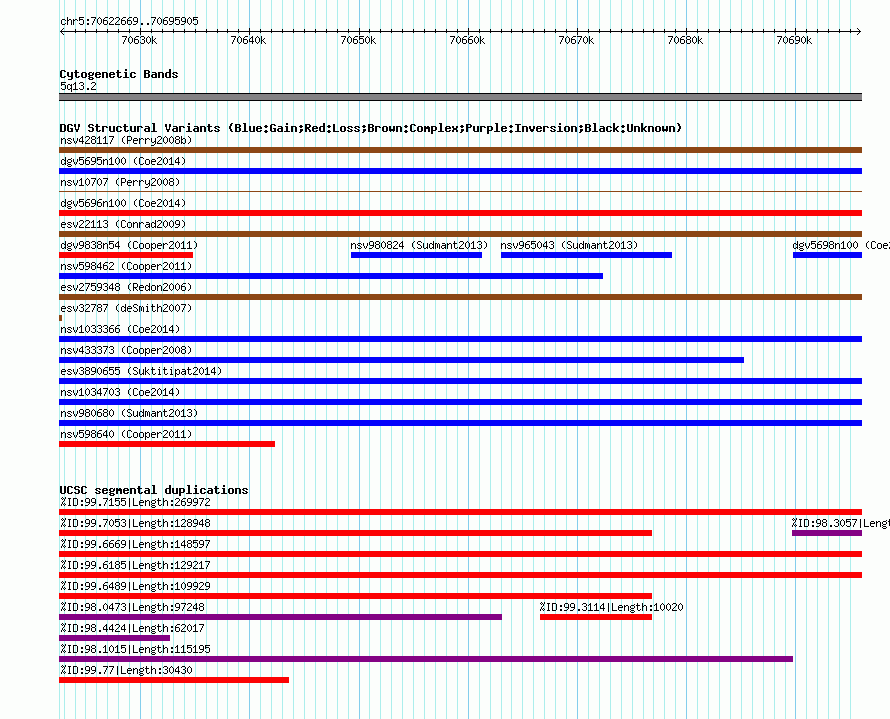Select variant nsv428117 (Perry2008b) label
890x719 pixels.
point(126,140)
